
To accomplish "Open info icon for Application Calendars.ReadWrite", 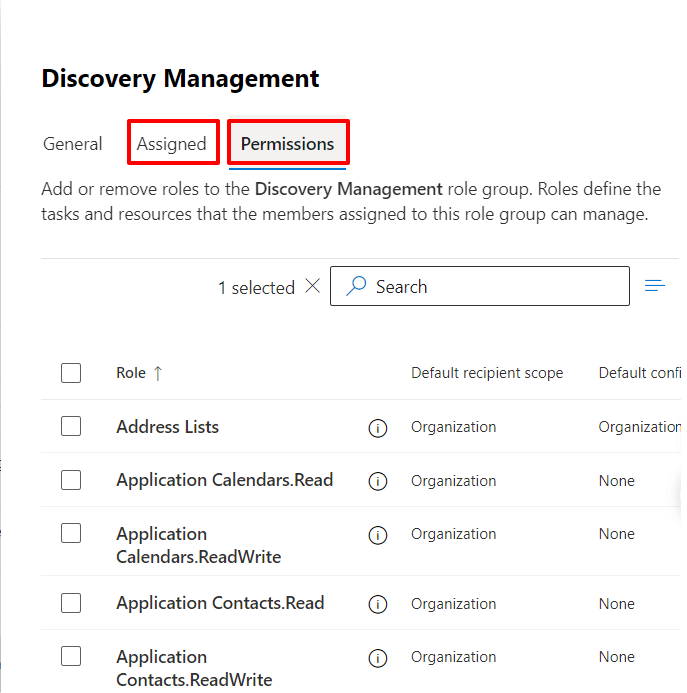I will 378,535.
